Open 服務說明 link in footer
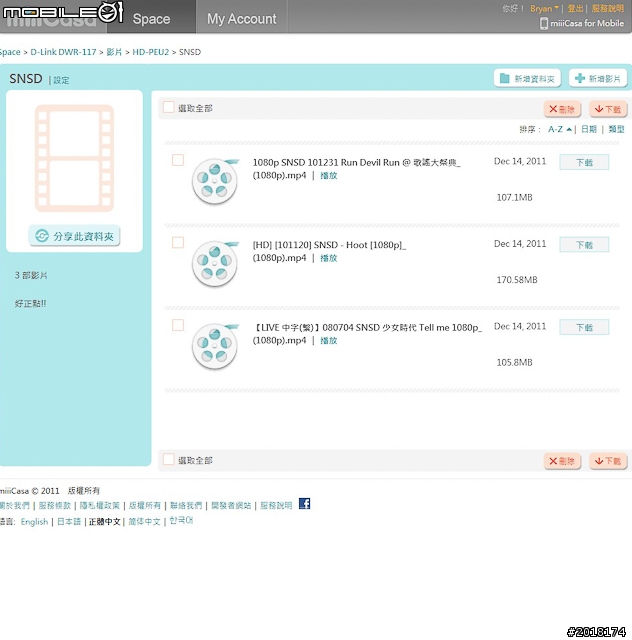Viewport: 632px width, 640px height. pyautogui.click(x=276, y=505)
